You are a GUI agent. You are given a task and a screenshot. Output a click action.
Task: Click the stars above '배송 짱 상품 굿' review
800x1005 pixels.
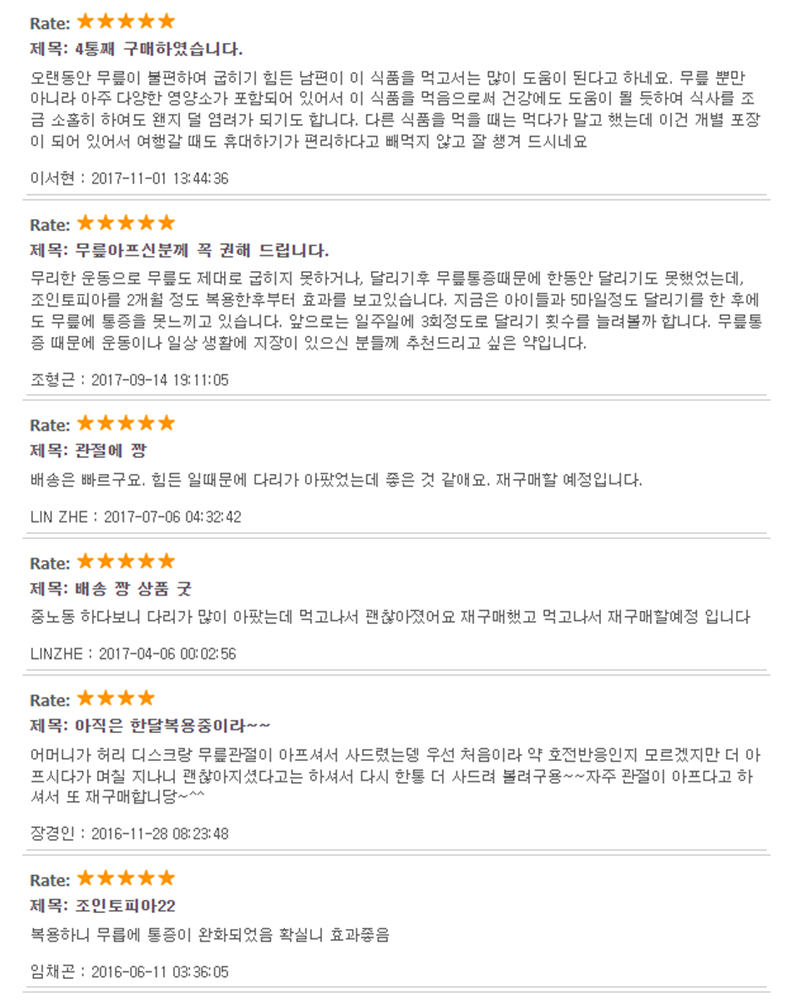(x=126, y=561)
